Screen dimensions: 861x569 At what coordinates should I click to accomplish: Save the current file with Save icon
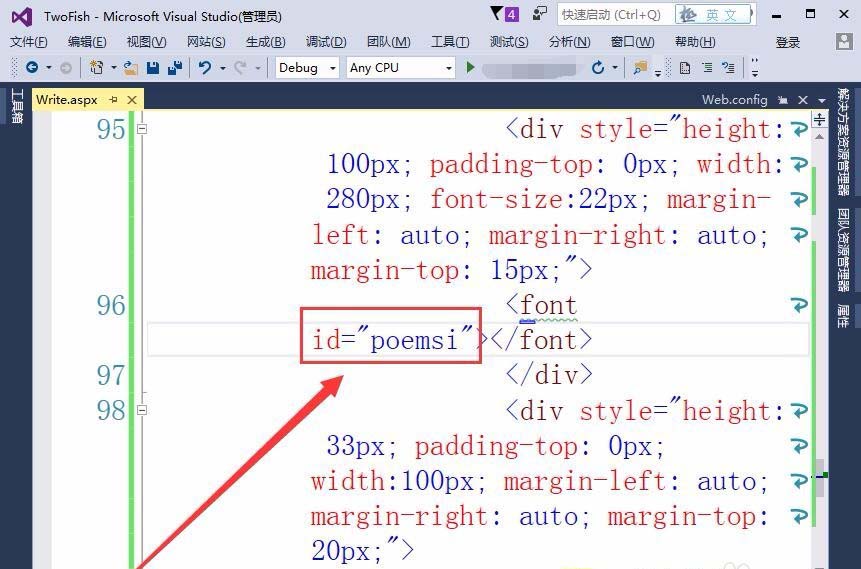pyautogui.click(x=153, y=68)
